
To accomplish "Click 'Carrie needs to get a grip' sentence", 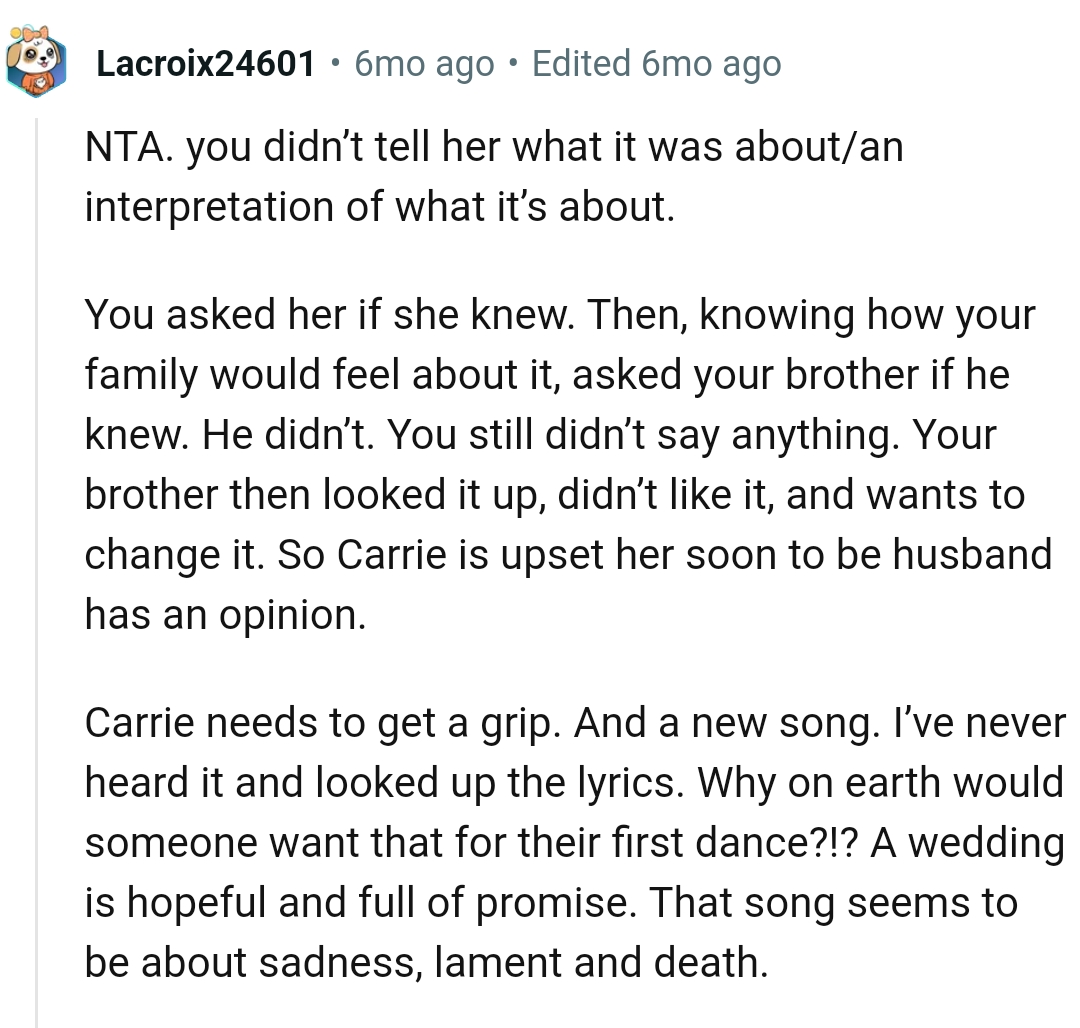I will coord(323,723).
